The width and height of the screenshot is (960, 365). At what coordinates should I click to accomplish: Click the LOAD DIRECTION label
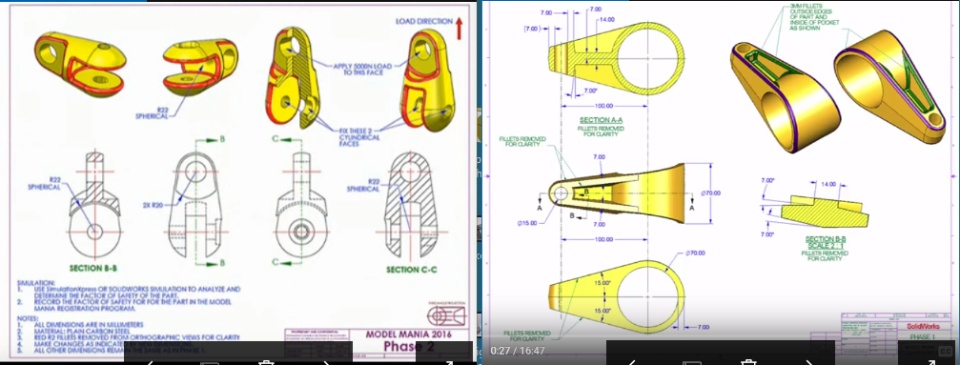[424, 21]
